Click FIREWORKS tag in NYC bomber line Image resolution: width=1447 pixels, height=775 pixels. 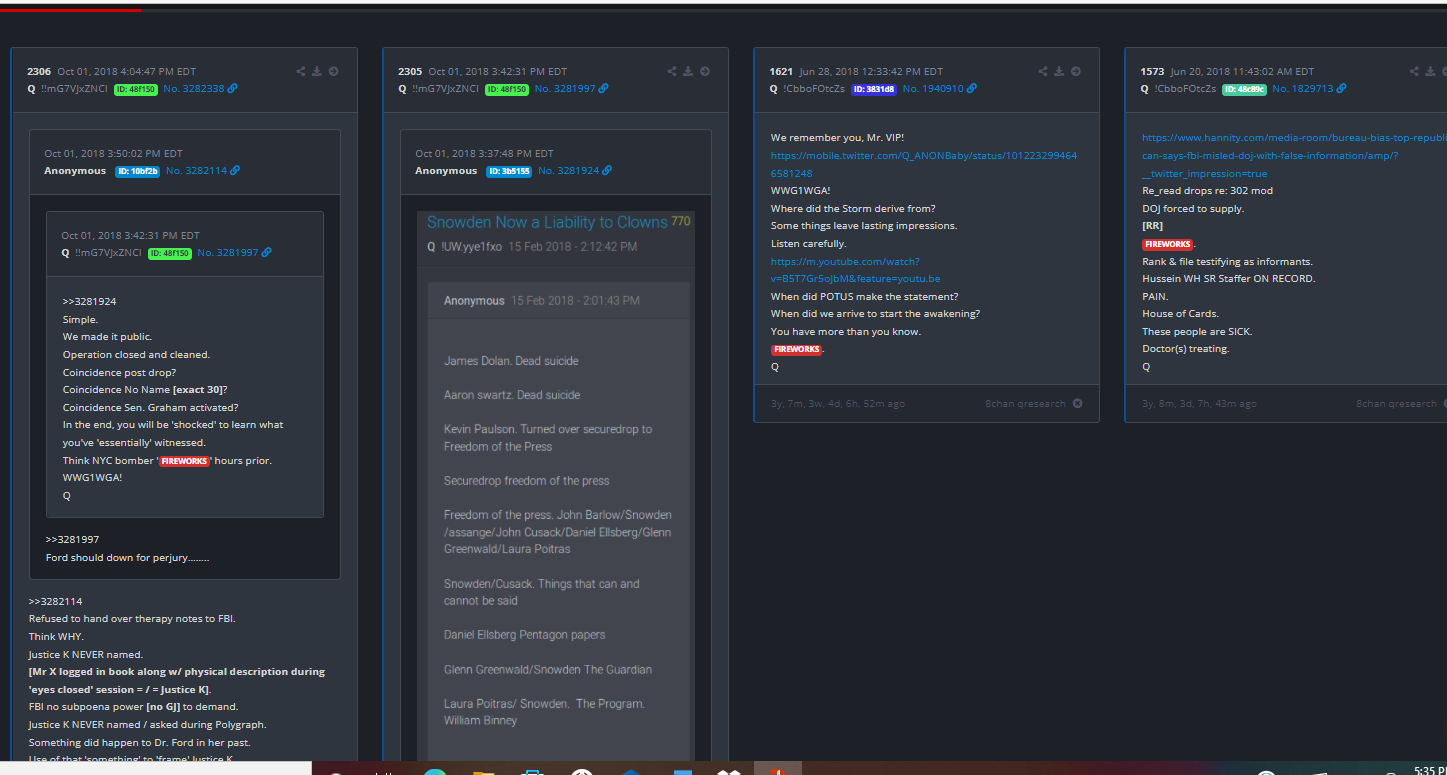point(184,461)
